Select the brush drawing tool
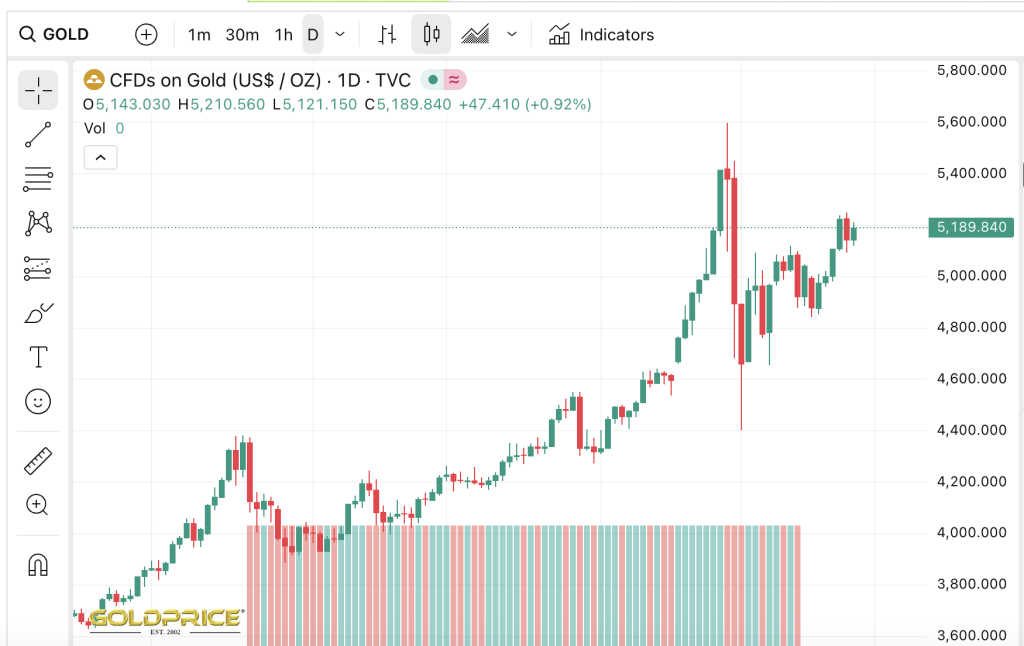1024x646 pixels. coord(38,313)
